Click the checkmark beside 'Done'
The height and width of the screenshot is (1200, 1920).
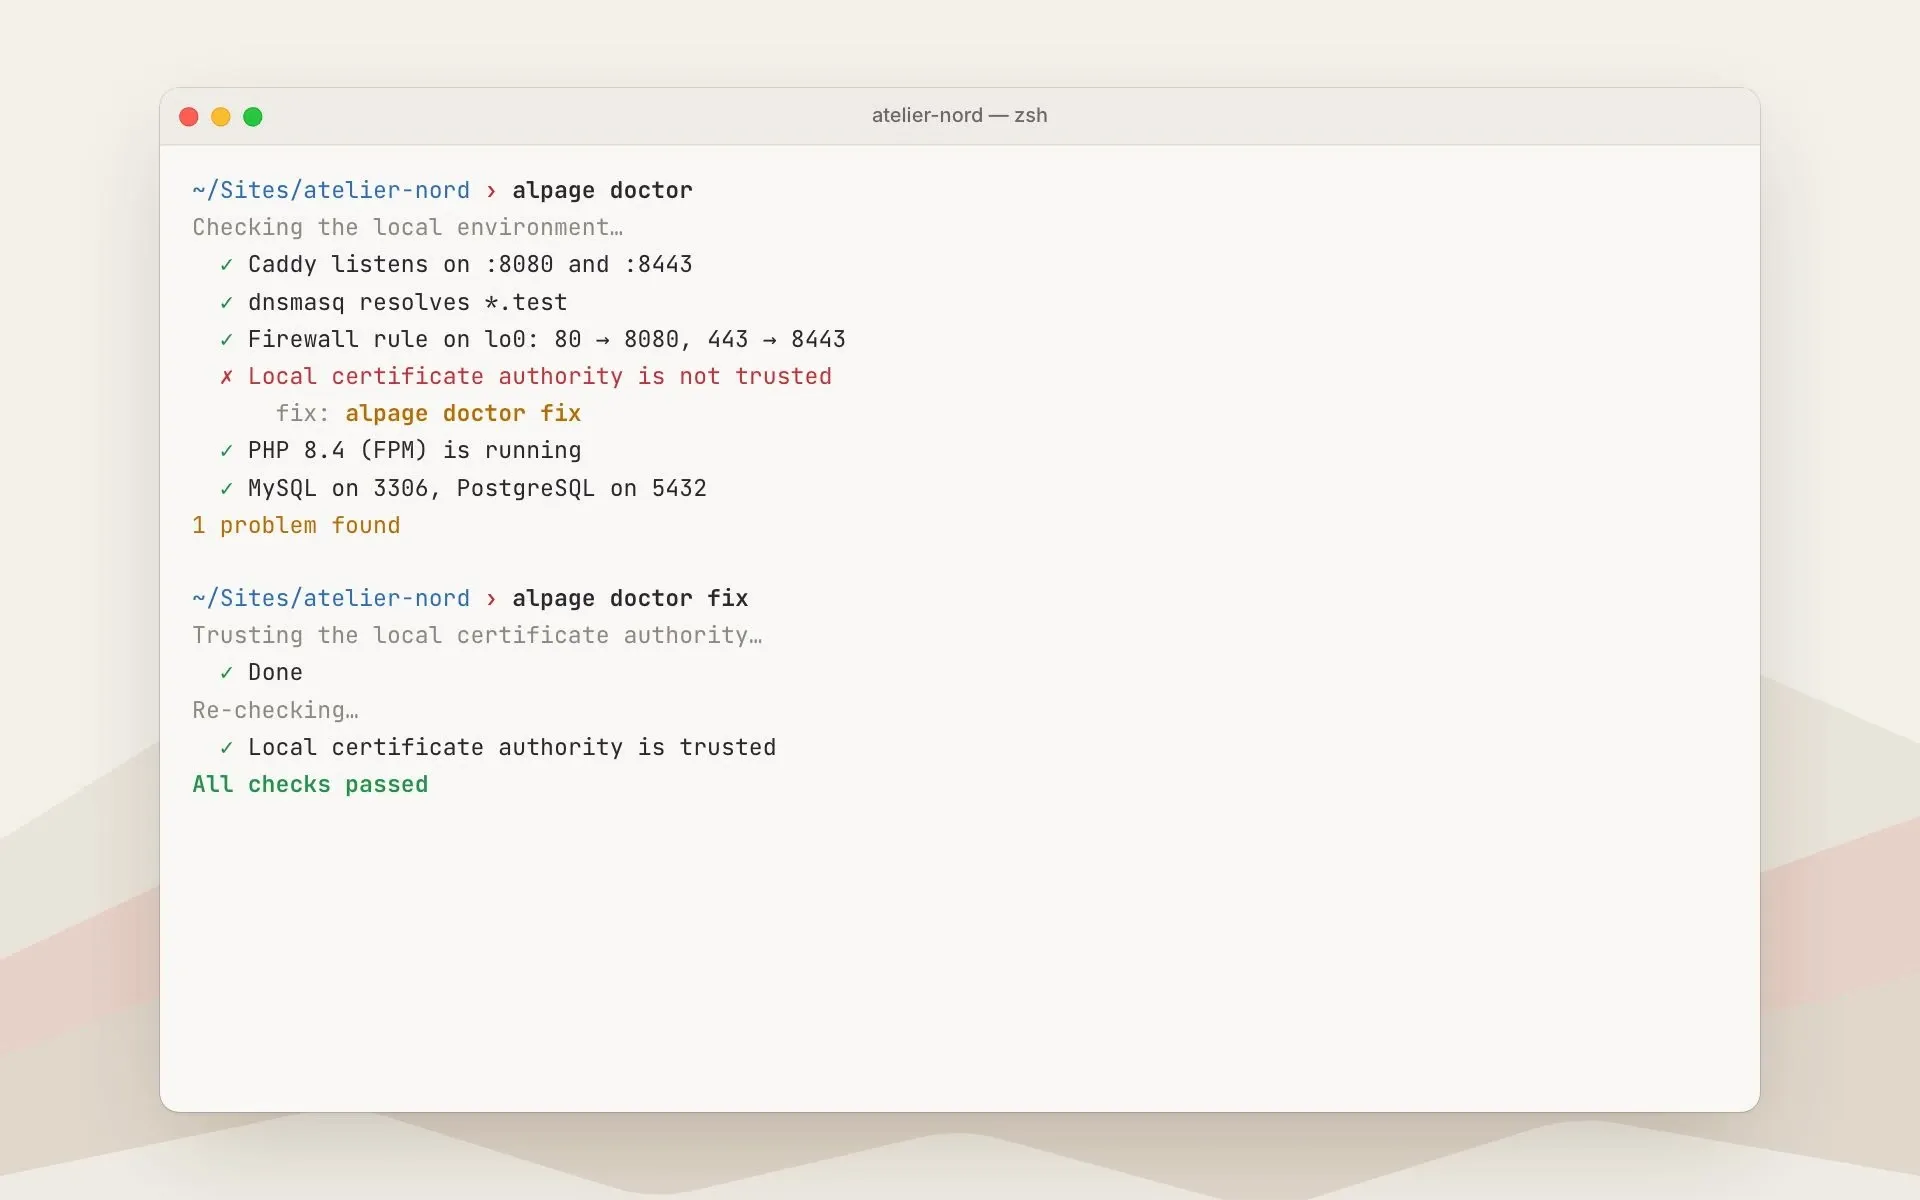(x=227, y=673)
